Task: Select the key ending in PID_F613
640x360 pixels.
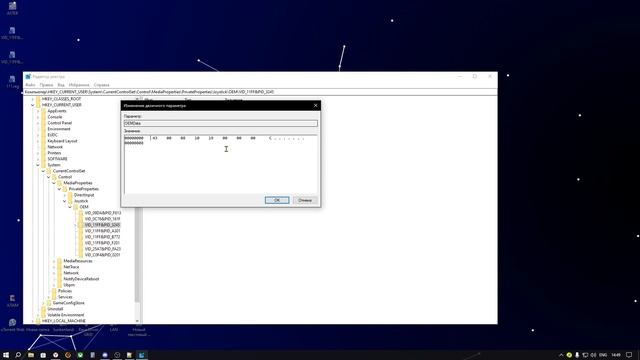Action: pos(102,213)
